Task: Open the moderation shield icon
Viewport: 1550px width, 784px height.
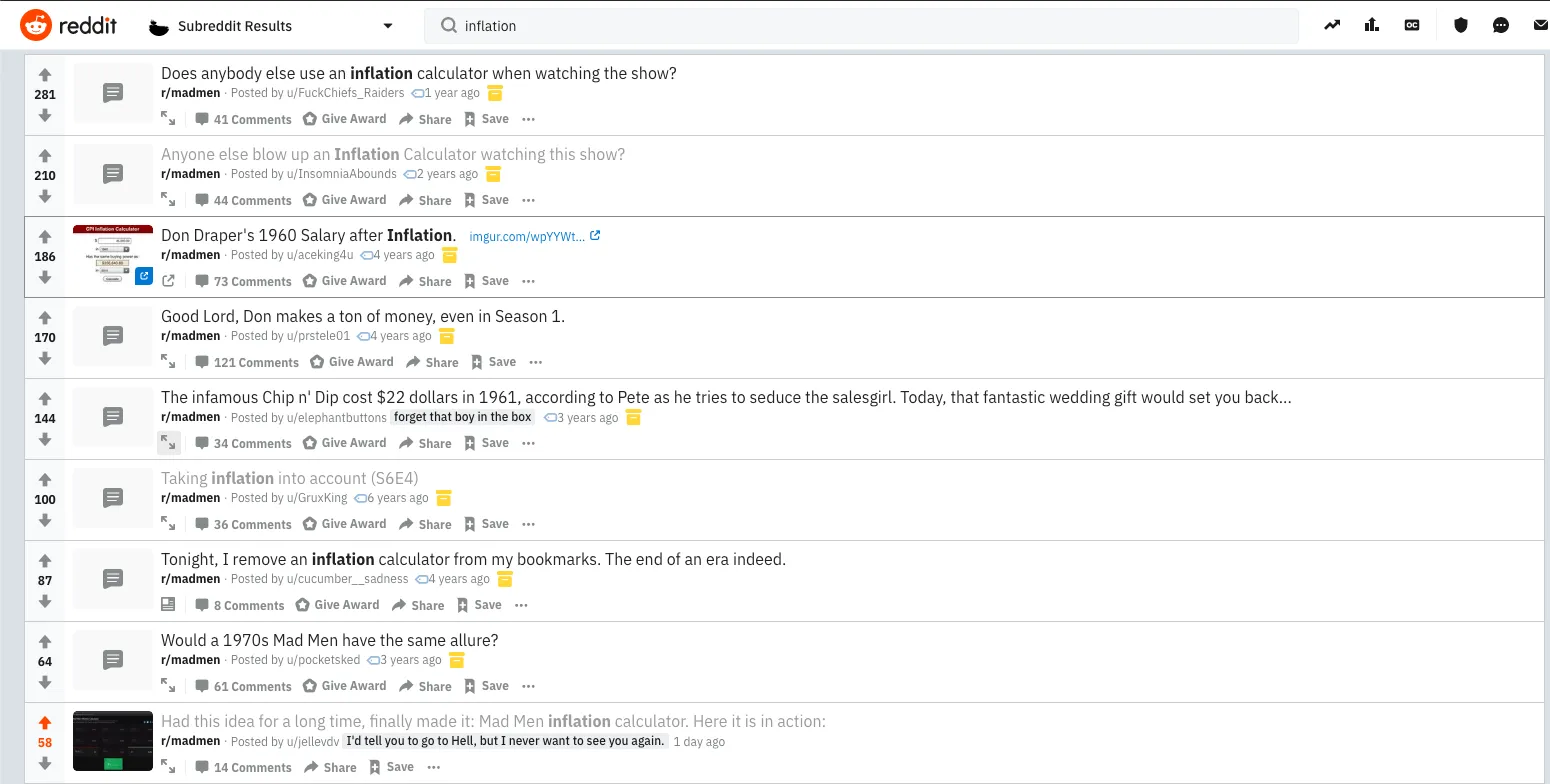Action: pos(1461,26)
